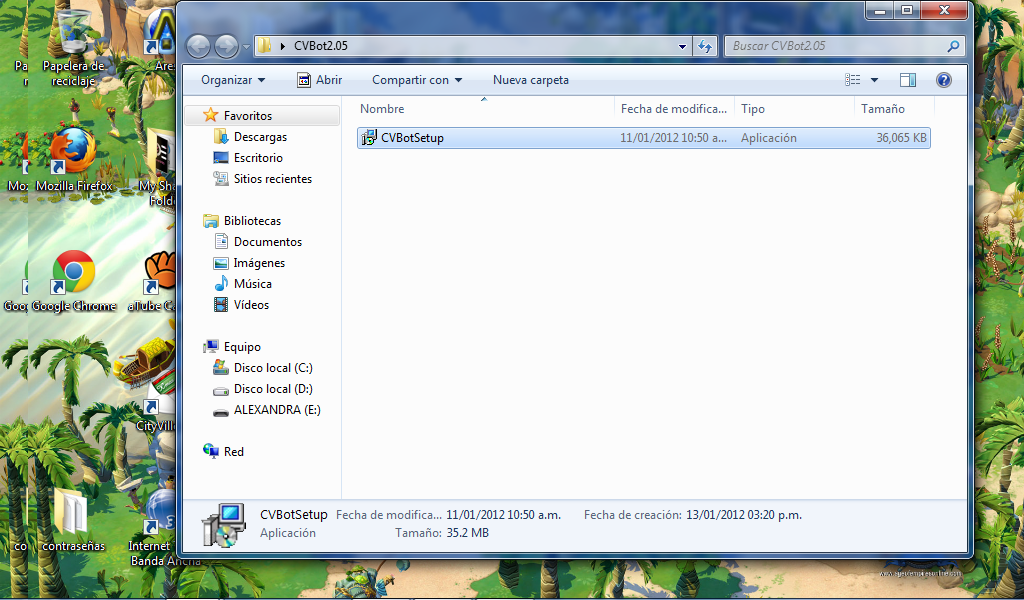Click the Nueva carpeta button

[530, 79]
